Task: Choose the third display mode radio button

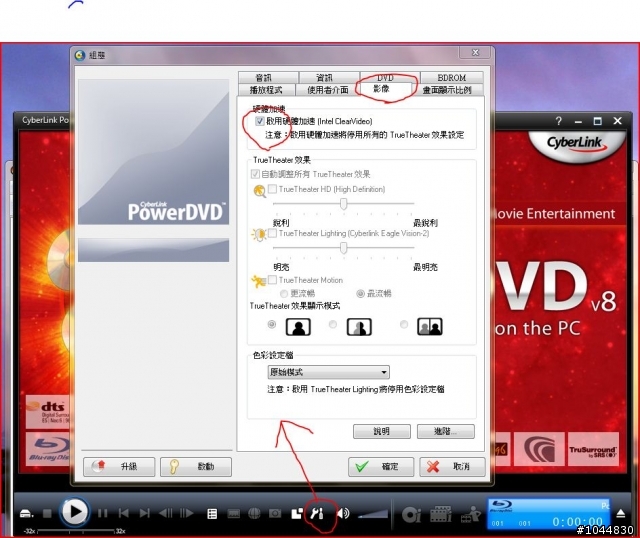Action: pos(404,325)
